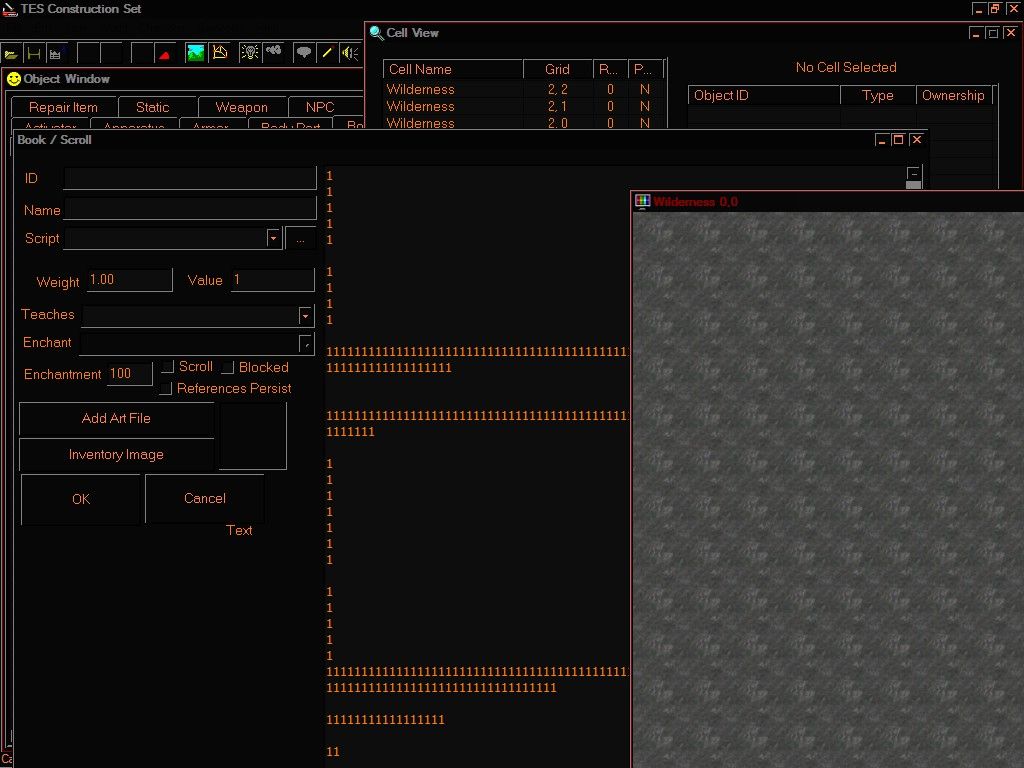Activate the red landscape editing tool
The height and width of the screenshot is (768, 1024).
[x=165, y=54]
